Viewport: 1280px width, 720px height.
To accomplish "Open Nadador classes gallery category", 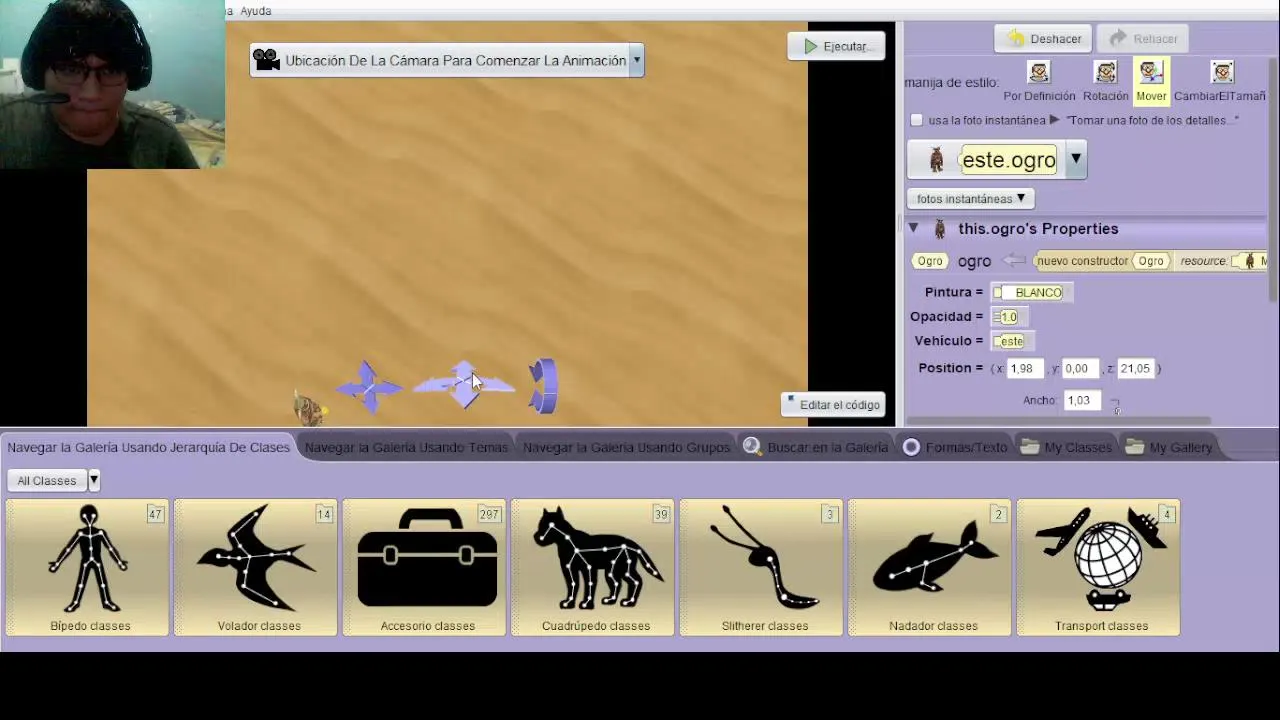I will (x=930, y=568).
